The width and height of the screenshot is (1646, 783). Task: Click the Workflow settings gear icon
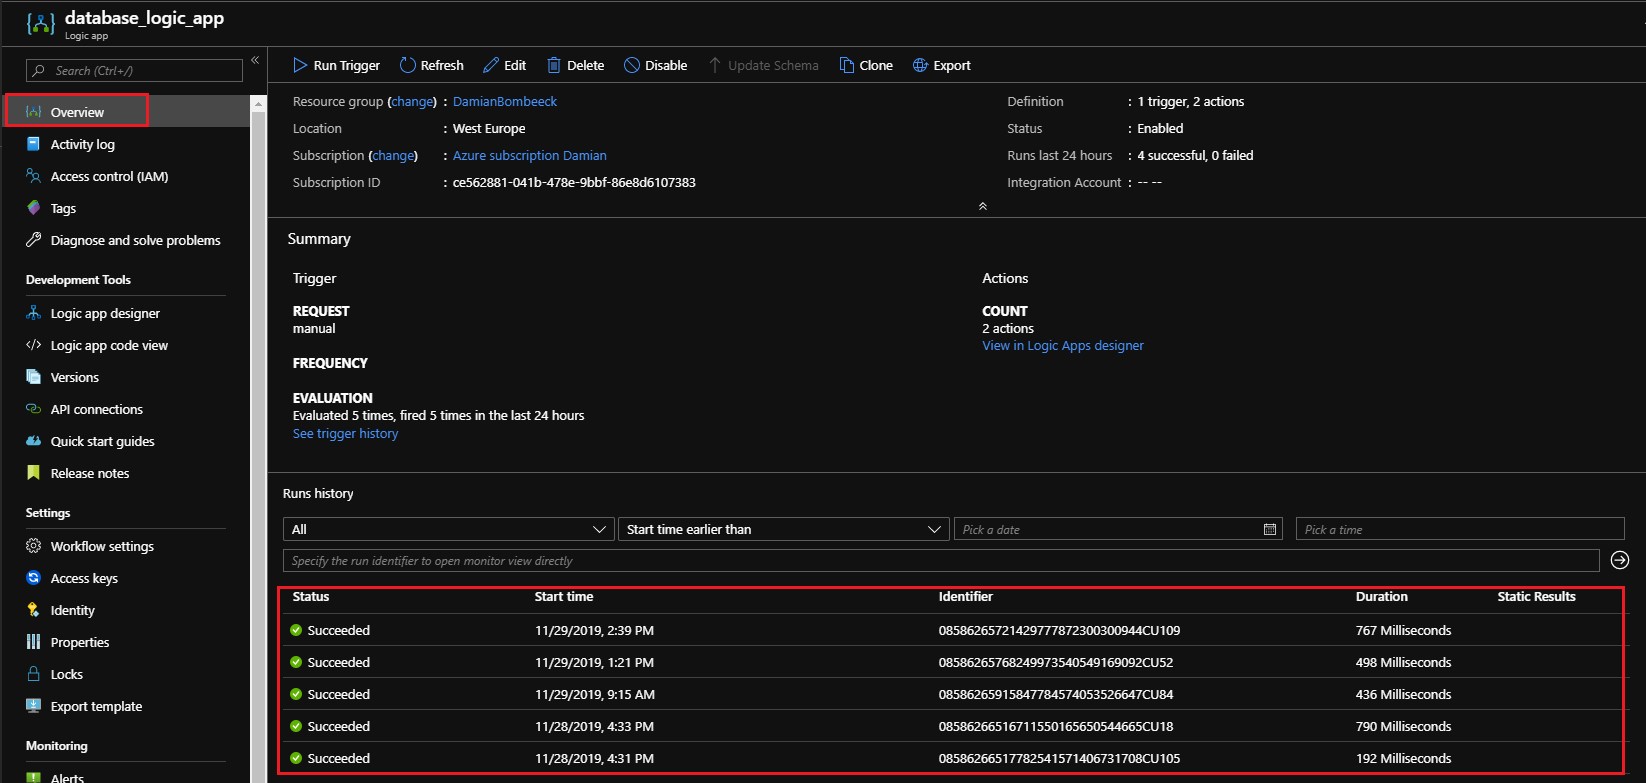pos(33,546)
